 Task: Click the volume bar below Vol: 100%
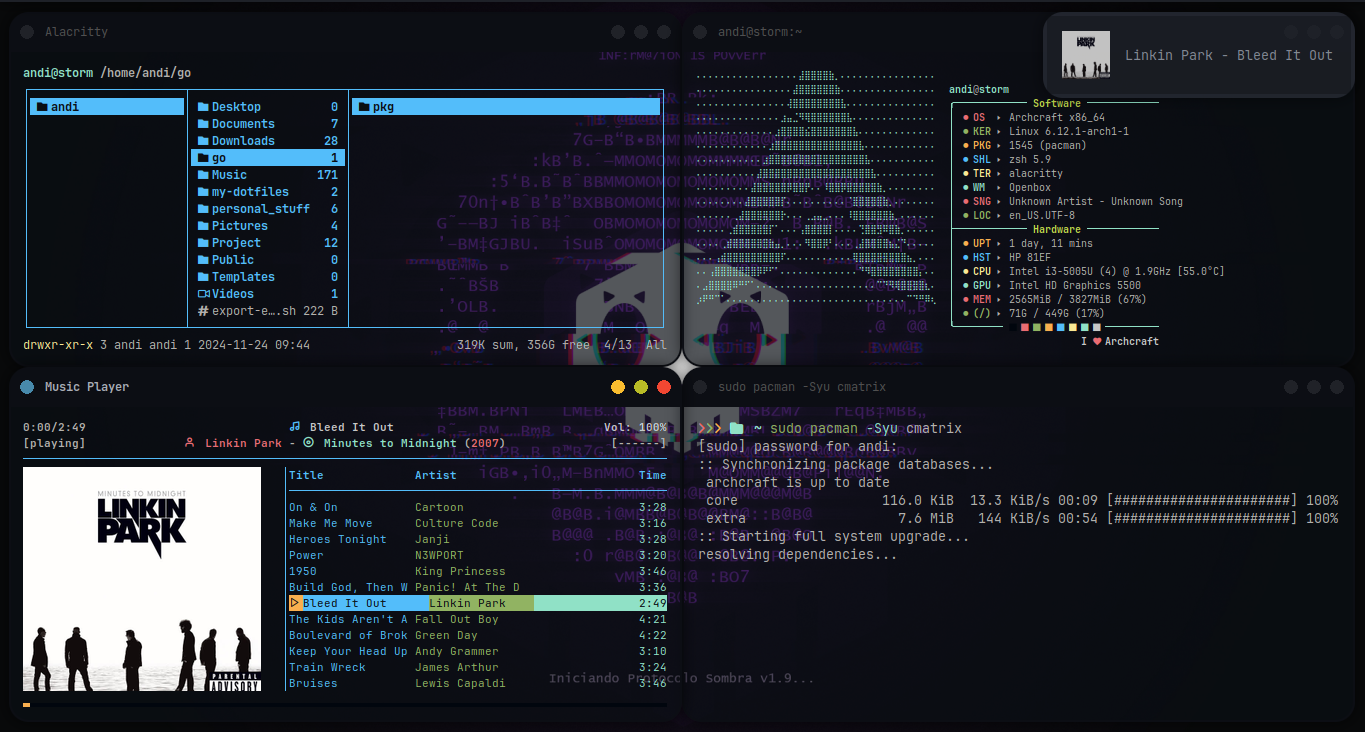click(638, 443)
